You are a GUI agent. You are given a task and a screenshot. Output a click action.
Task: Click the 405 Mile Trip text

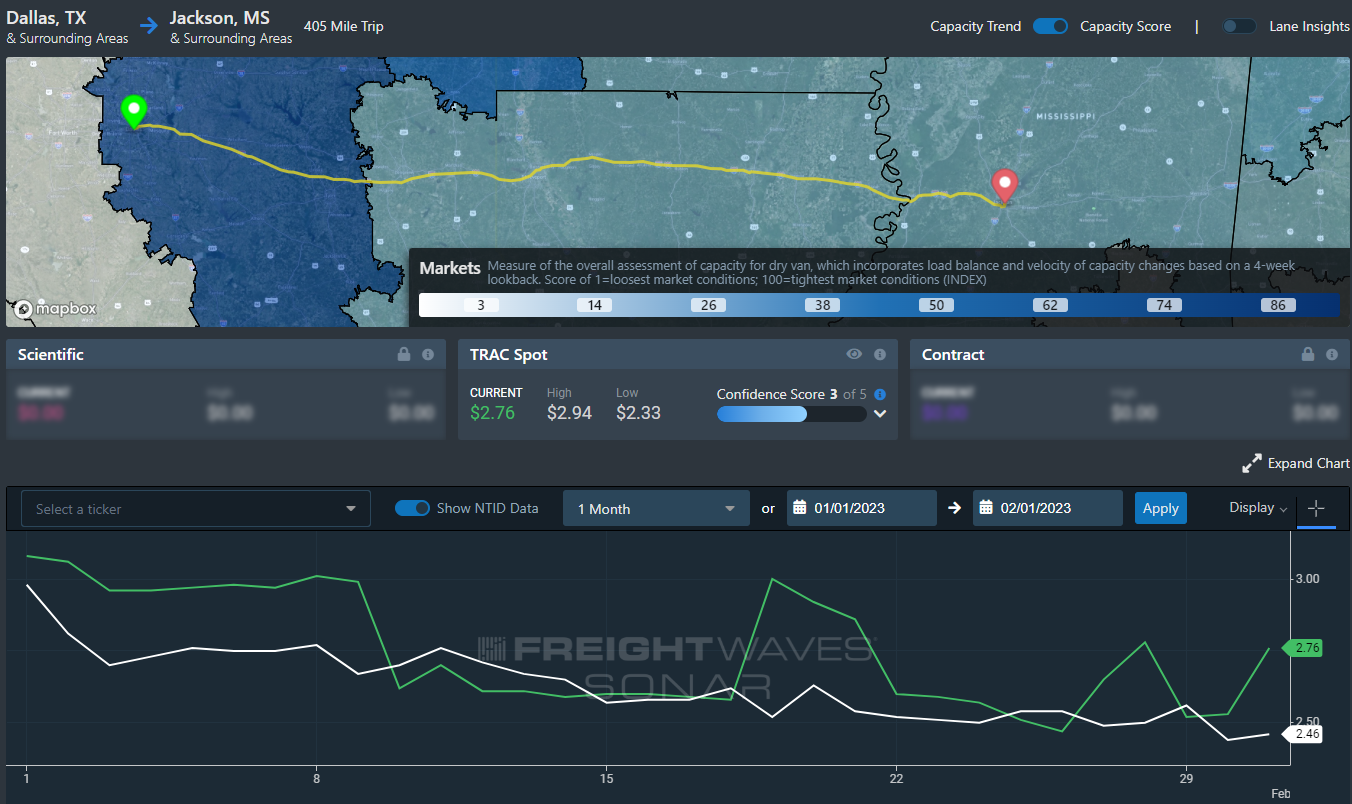pos(343,27)
